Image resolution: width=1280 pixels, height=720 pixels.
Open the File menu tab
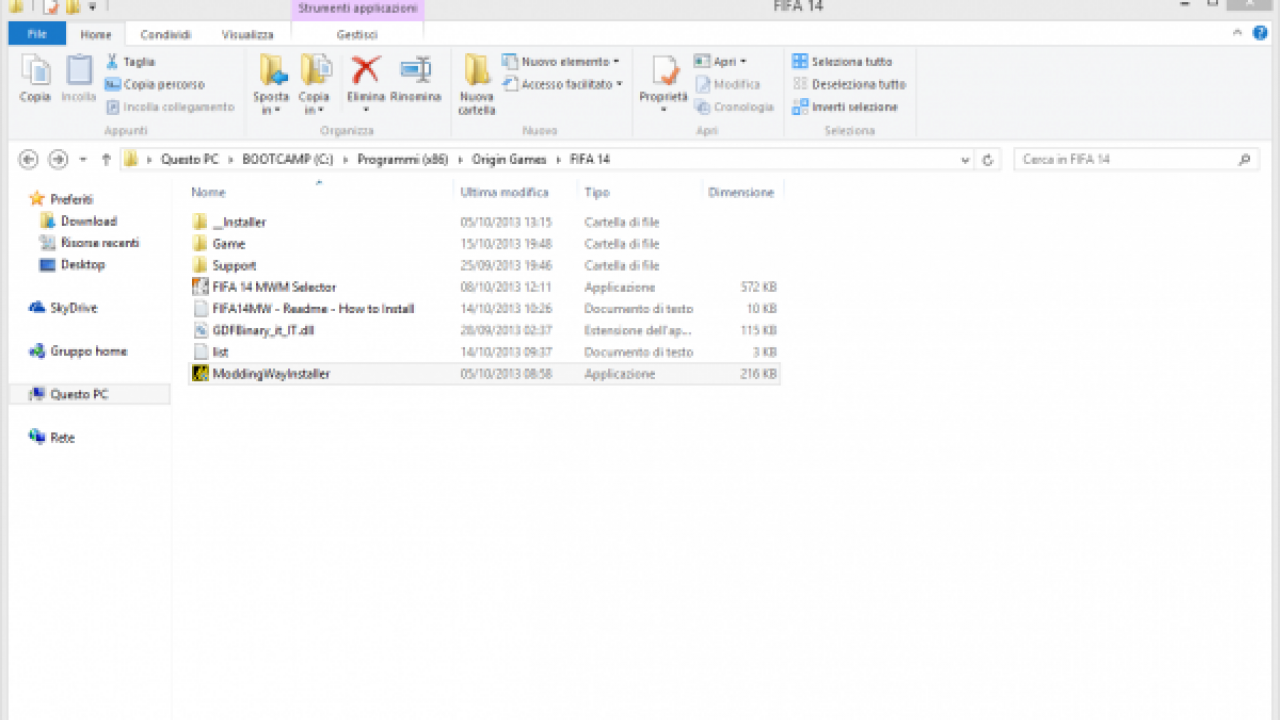click(37, 34)
